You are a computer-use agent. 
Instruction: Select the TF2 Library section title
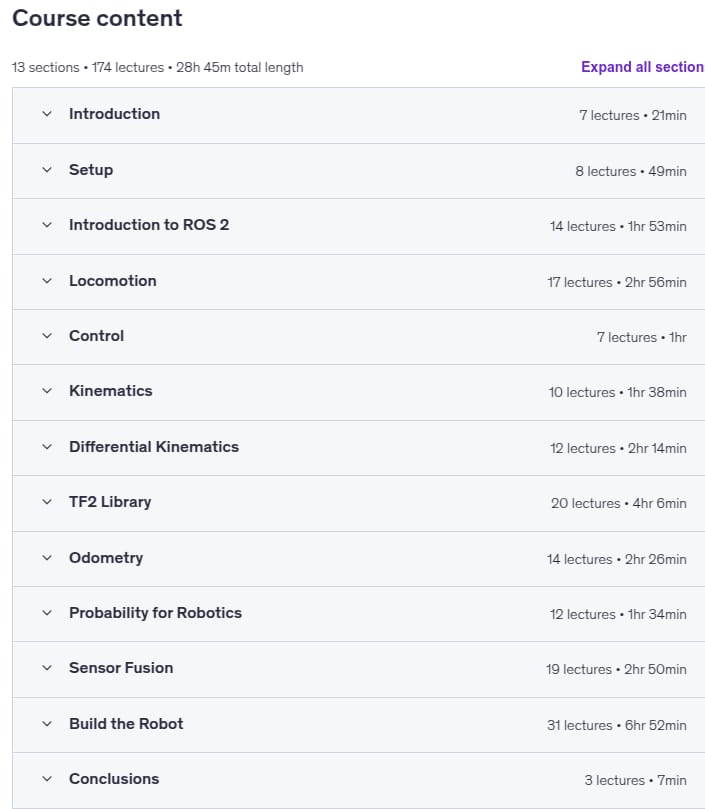coord(110,502)
